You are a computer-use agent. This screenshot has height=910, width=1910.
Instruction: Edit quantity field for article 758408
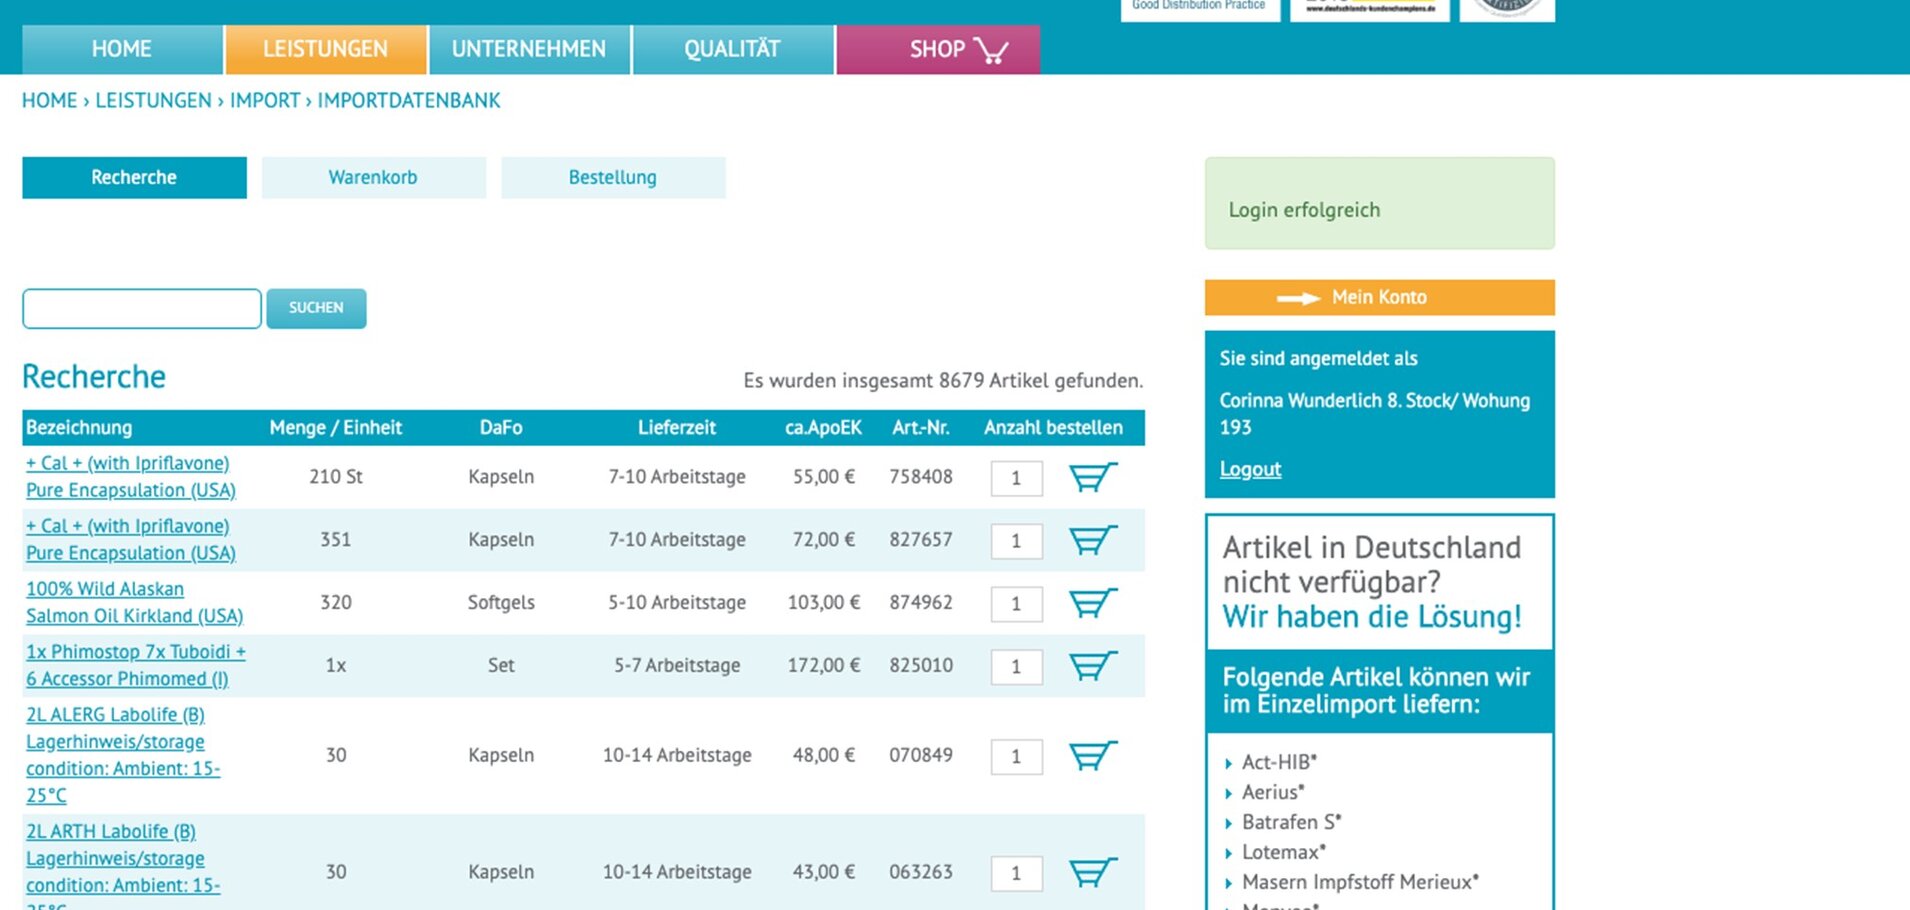1016,478
